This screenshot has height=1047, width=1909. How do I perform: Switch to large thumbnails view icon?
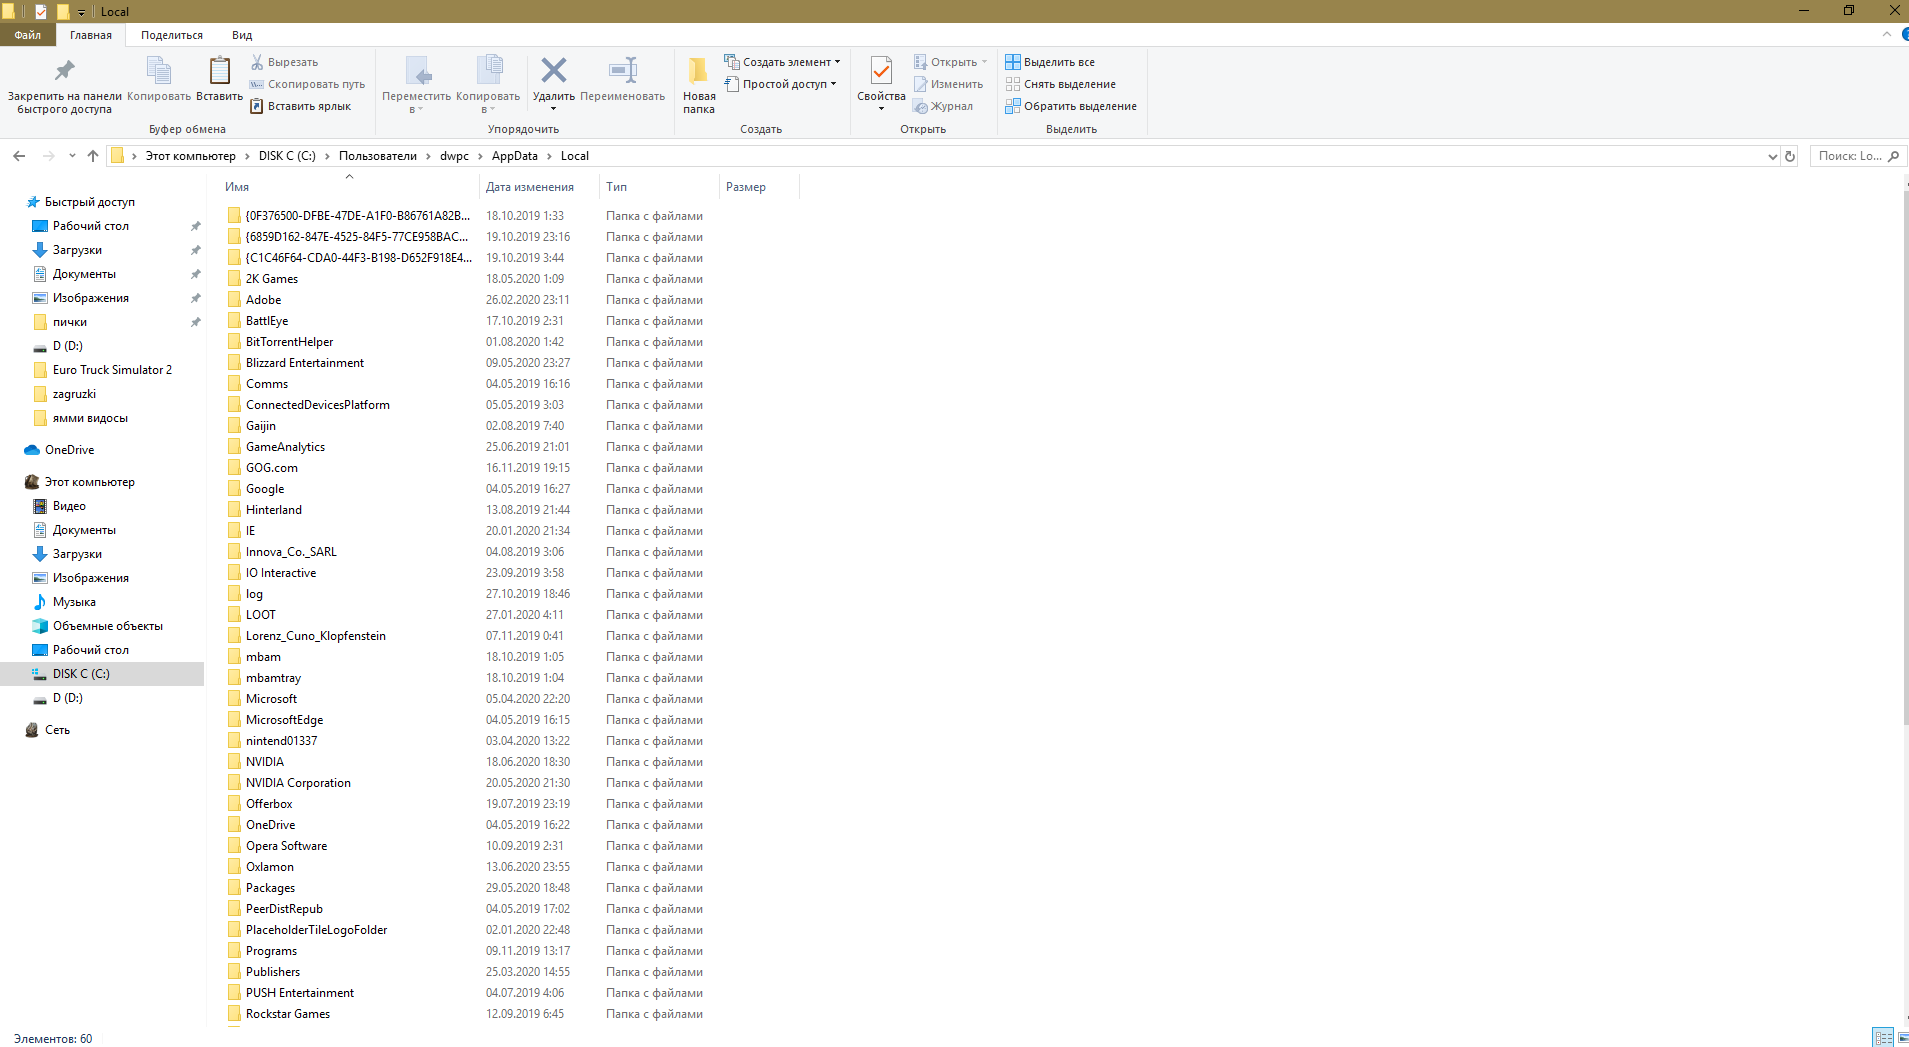pyautogui.click(x=1901, y=1037)
